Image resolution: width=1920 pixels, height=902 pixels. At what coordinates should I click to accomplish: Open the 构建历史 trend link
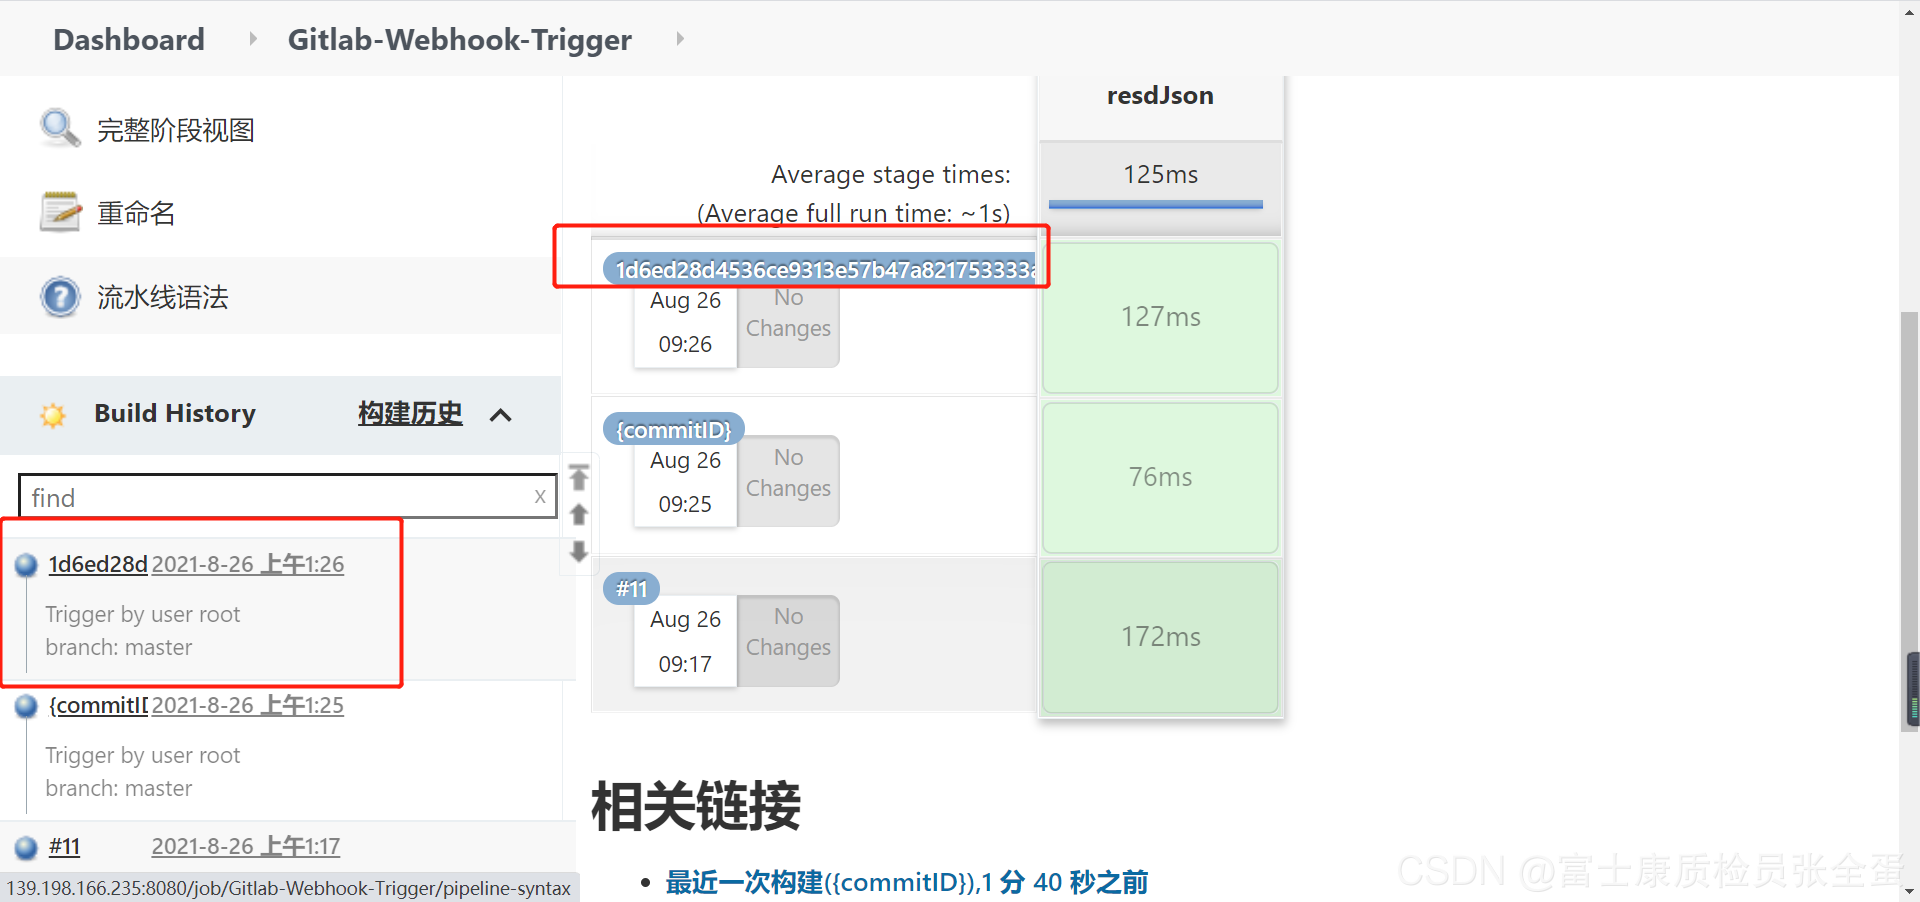click(x=410, y=413)
